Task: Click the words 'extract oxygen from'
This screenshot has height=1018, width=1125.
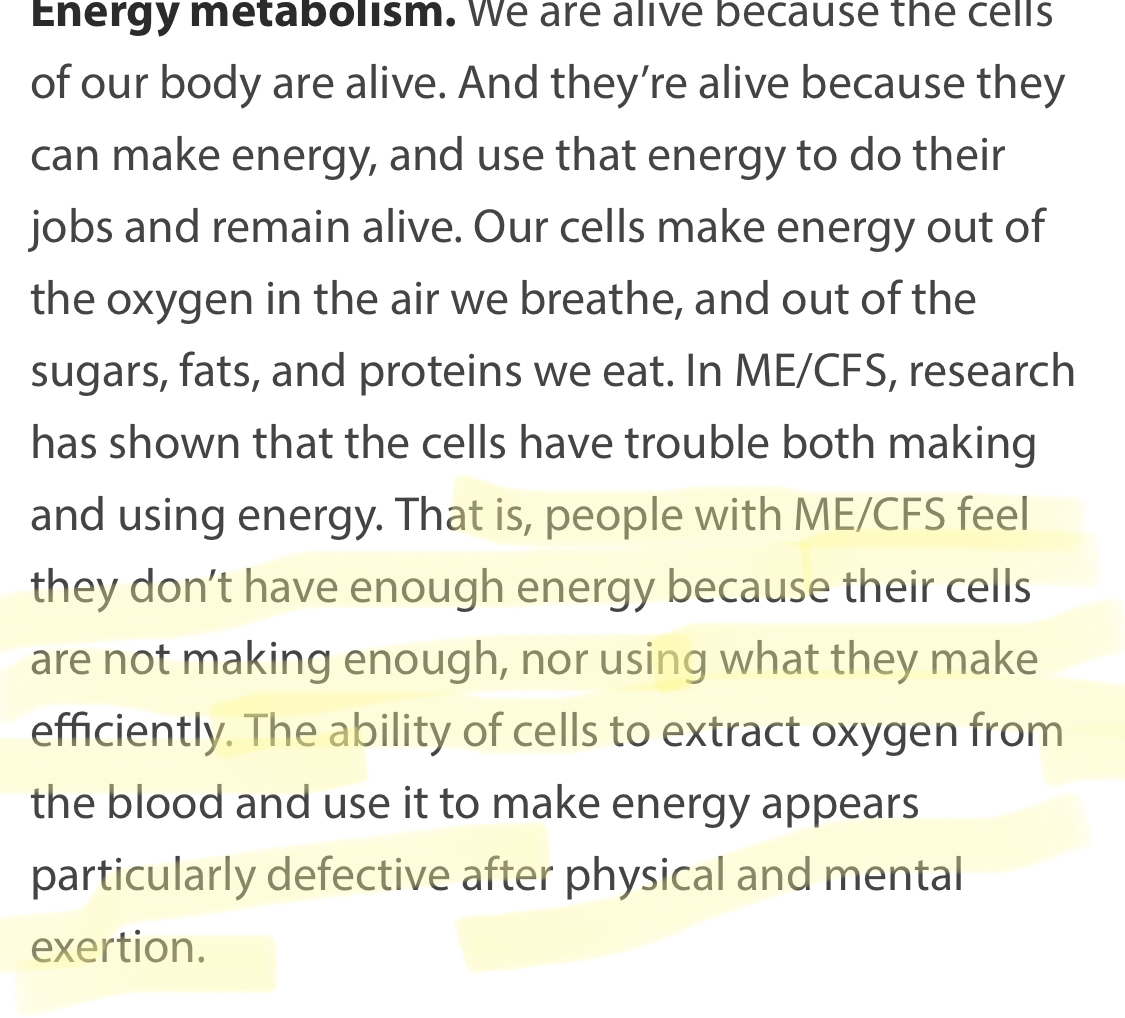Action: [x=862, y=730]
